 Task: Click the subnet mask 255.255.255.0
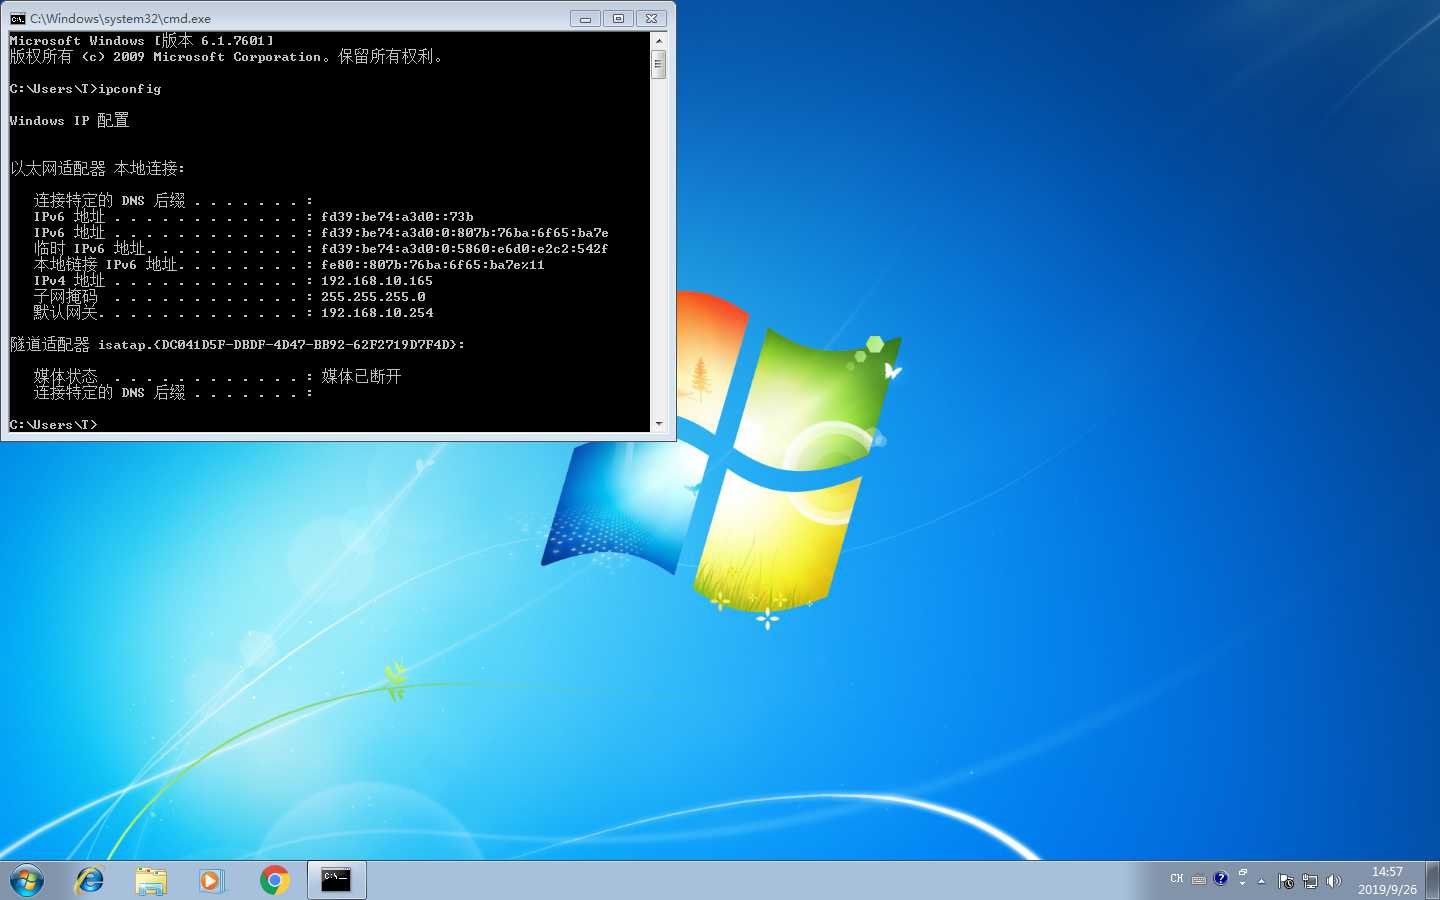pyautogui.click(x=373, y=297)
